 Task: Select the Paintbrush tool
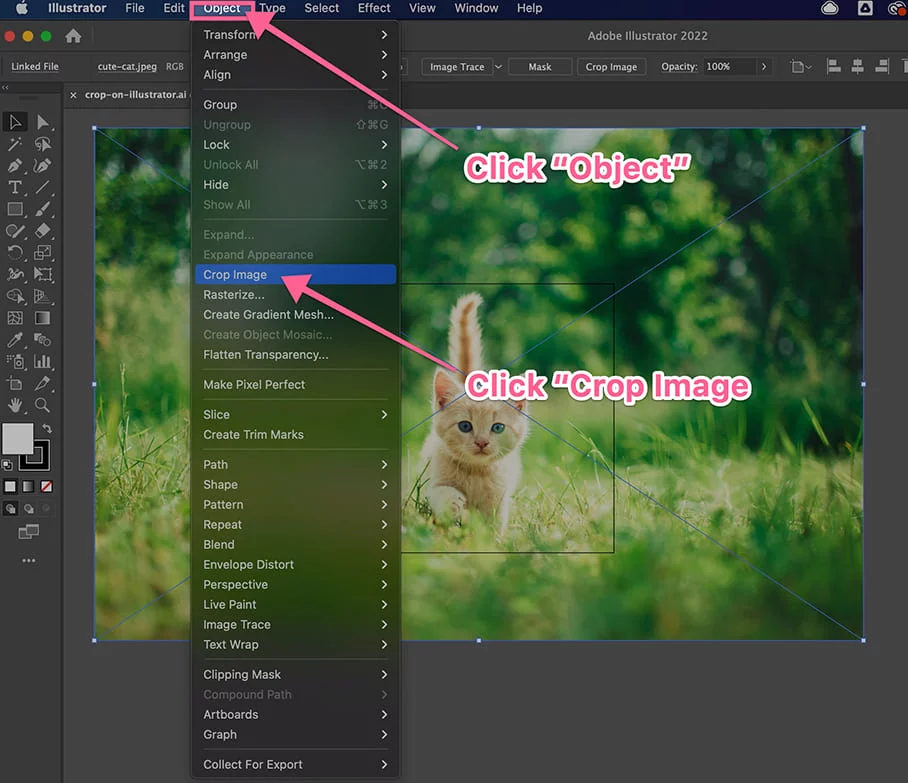(42, 209)
